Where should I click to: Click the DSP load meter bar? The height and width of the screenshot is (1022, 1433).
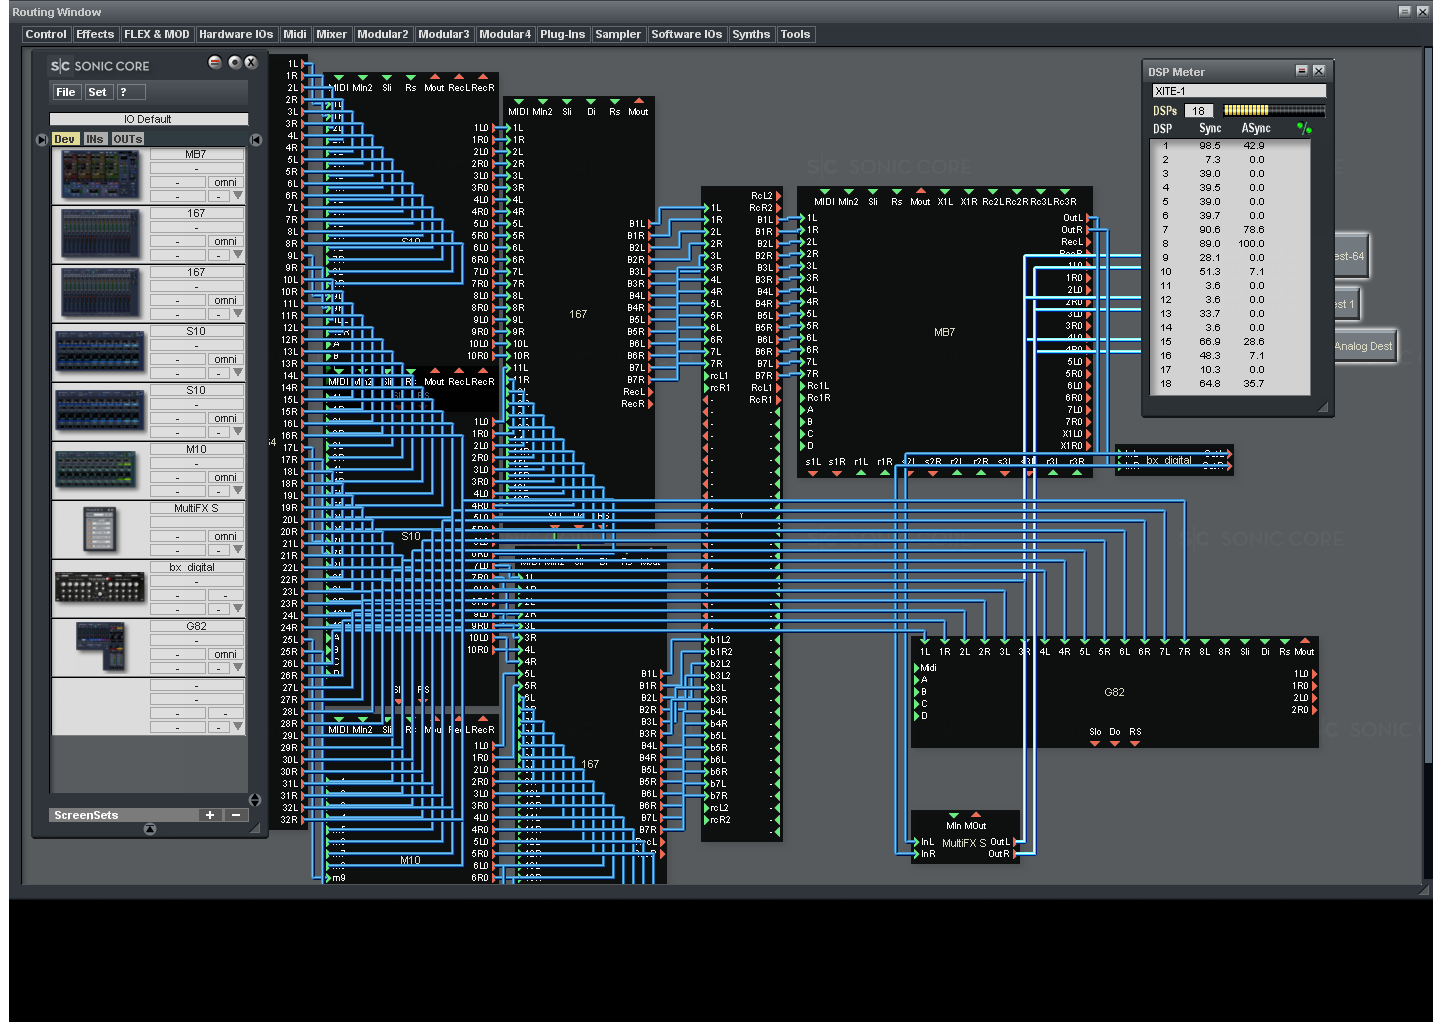point(1274,111)
